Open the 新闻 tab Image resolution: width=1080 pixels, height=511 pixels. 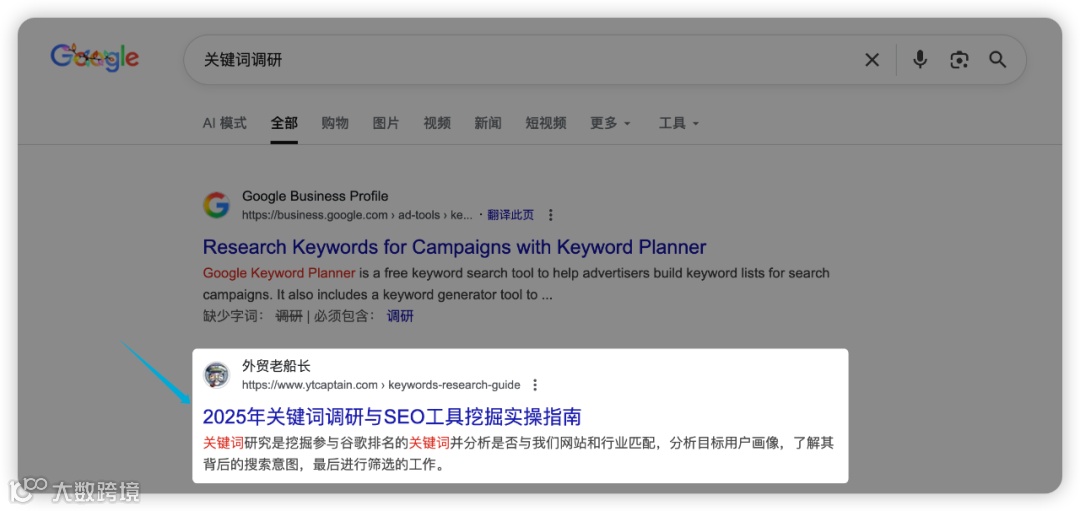coord(488,123)
